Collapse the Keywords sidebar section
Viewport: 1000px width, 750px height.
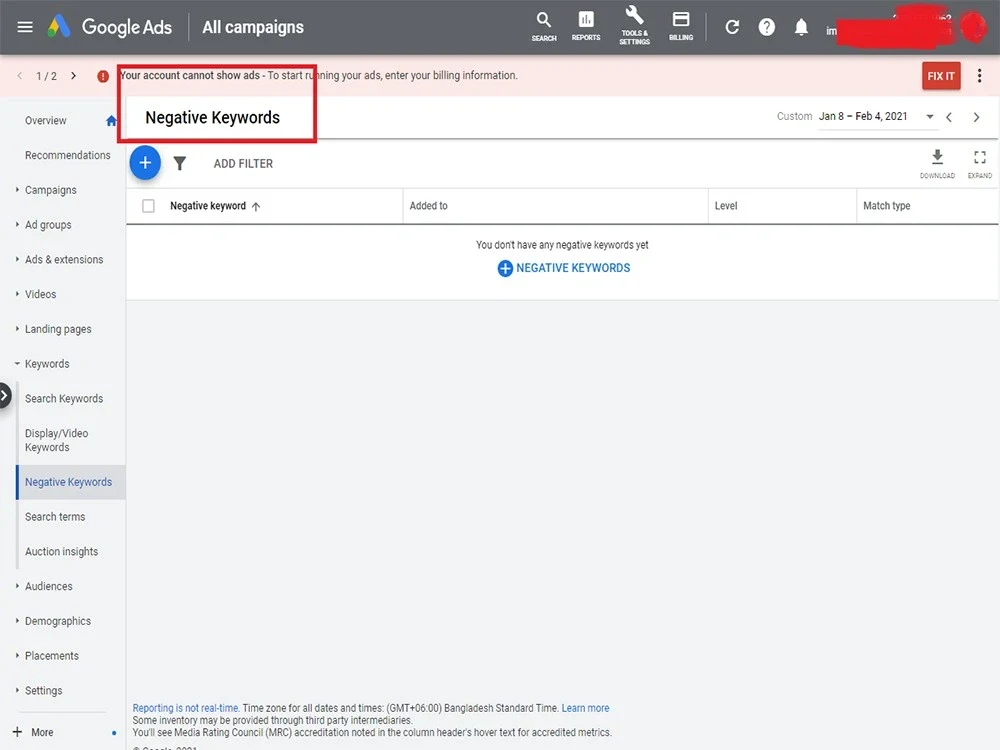click(x=17, y=364)
